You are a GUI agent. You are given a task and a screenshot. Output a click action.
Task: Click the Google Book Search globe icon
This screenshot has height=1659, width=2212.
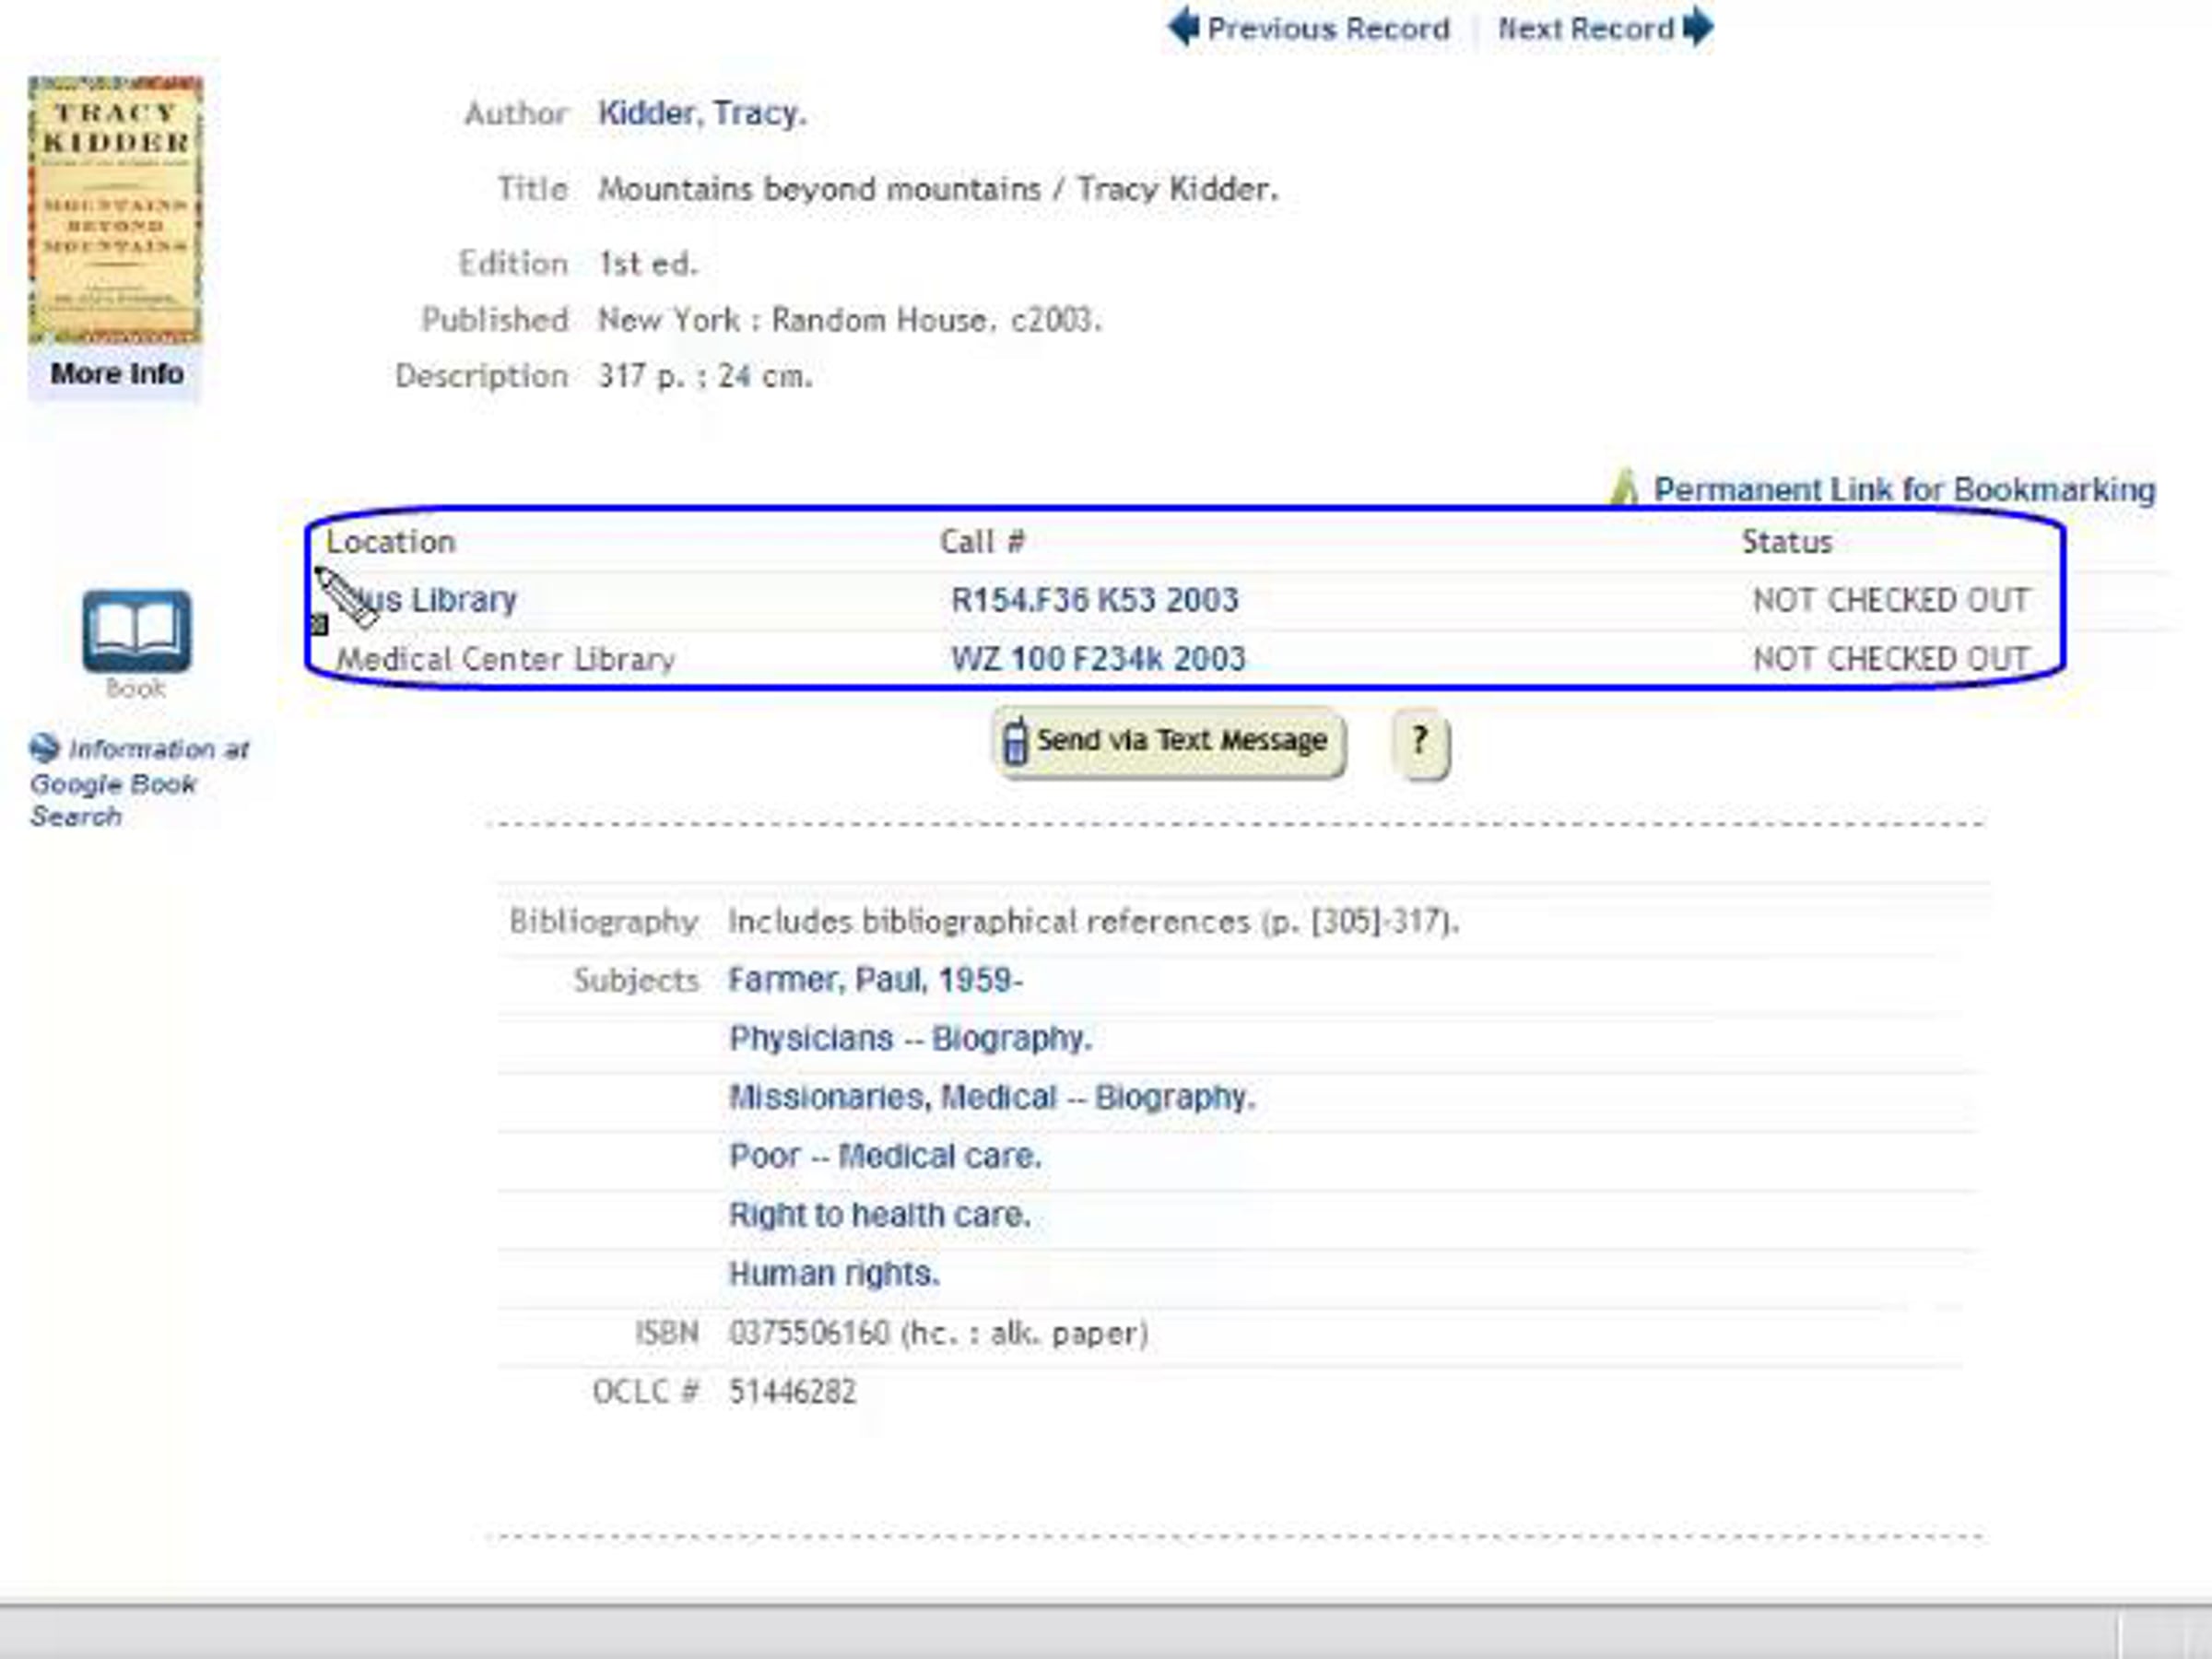point(44,748)
